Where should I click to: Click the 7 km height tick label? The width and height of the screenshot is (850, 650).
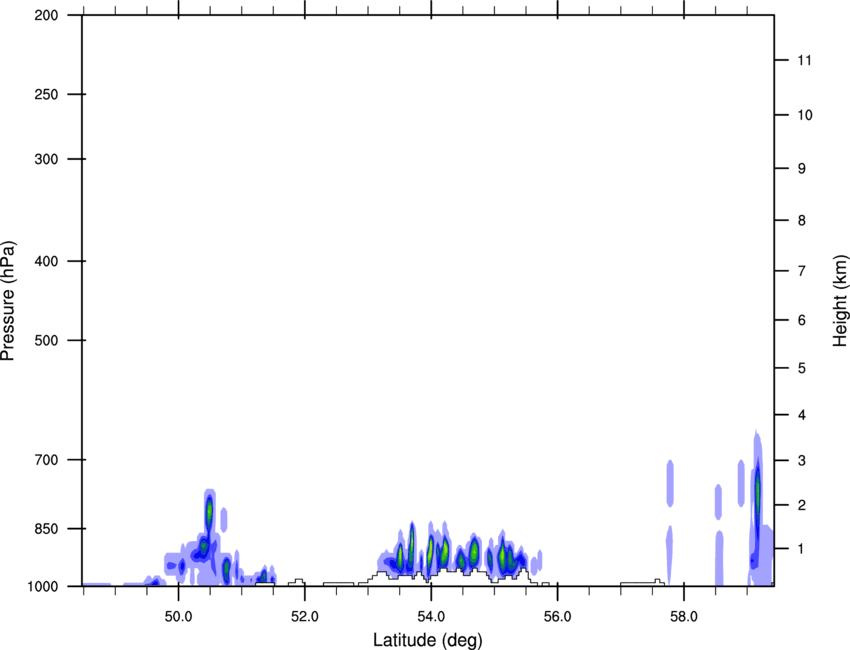(802, 271)
